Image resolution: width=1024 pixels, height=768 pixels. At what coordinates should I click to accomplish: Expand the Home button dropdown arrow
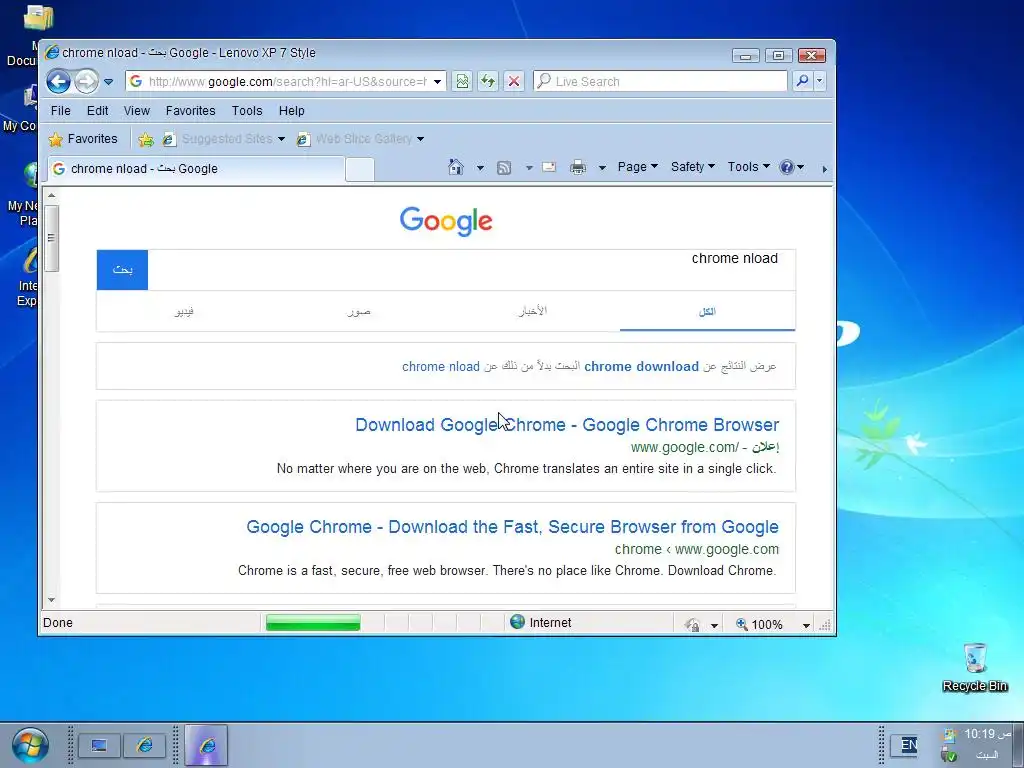pyautogui.click(x=480, y=168)
